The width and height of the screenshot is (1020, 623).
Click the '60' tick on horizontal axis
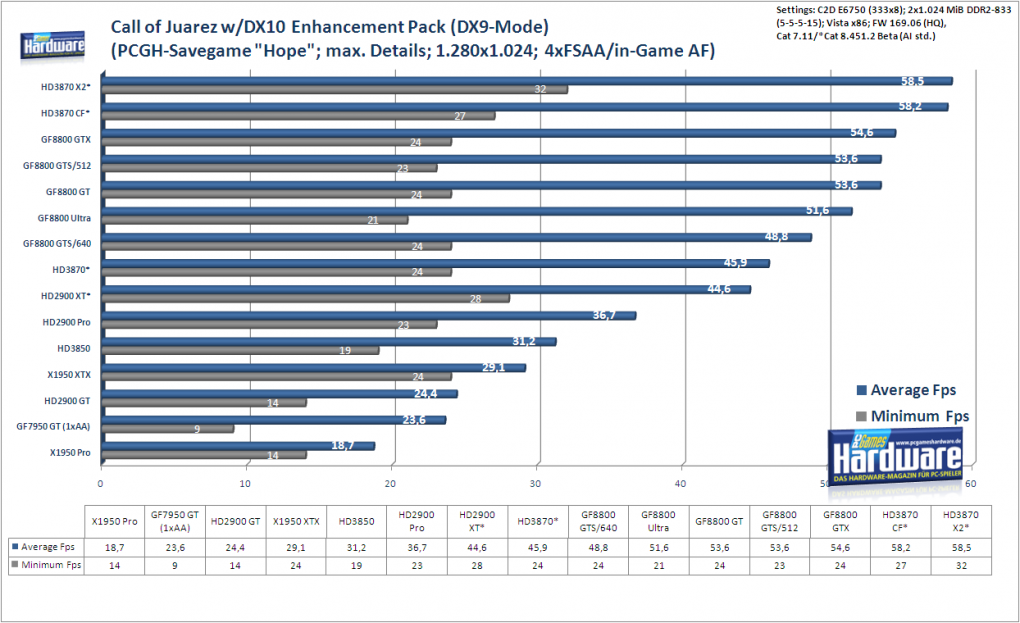[x=971, y=483]
